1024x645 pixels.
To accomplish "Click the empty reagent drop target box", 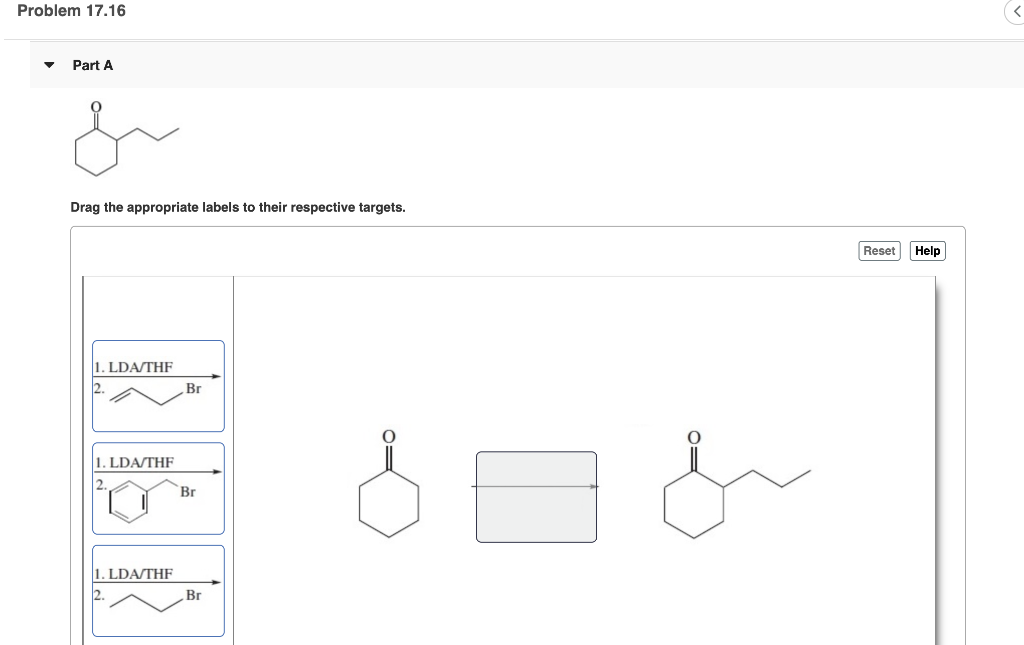I will [536, 495].
